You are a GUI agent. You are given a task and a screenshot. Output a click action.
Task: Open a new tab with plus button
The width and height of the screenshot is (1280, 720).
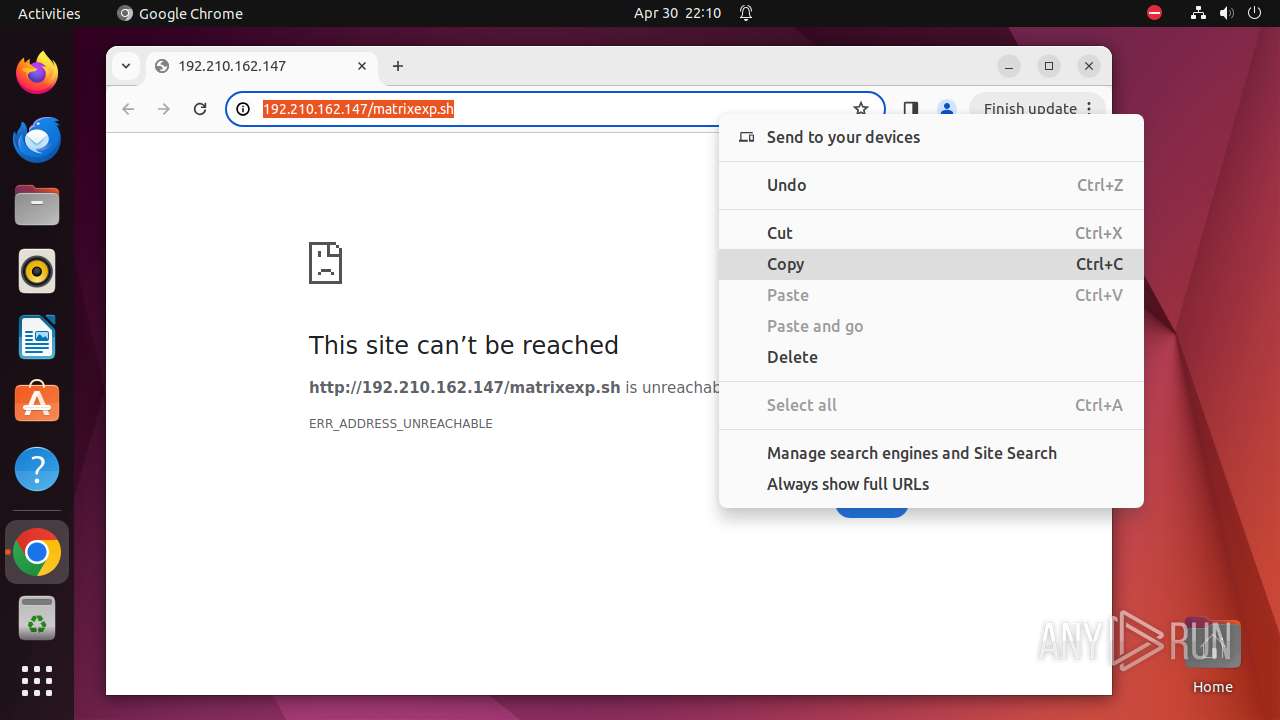(x=398, y=66)
